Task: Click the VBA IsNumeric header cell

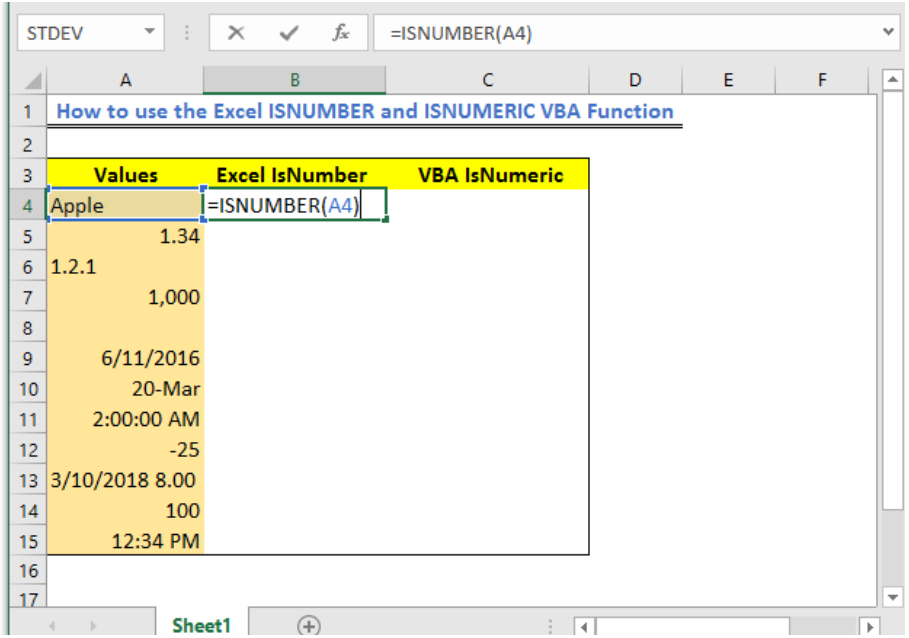Action: (x=490, y=175)
